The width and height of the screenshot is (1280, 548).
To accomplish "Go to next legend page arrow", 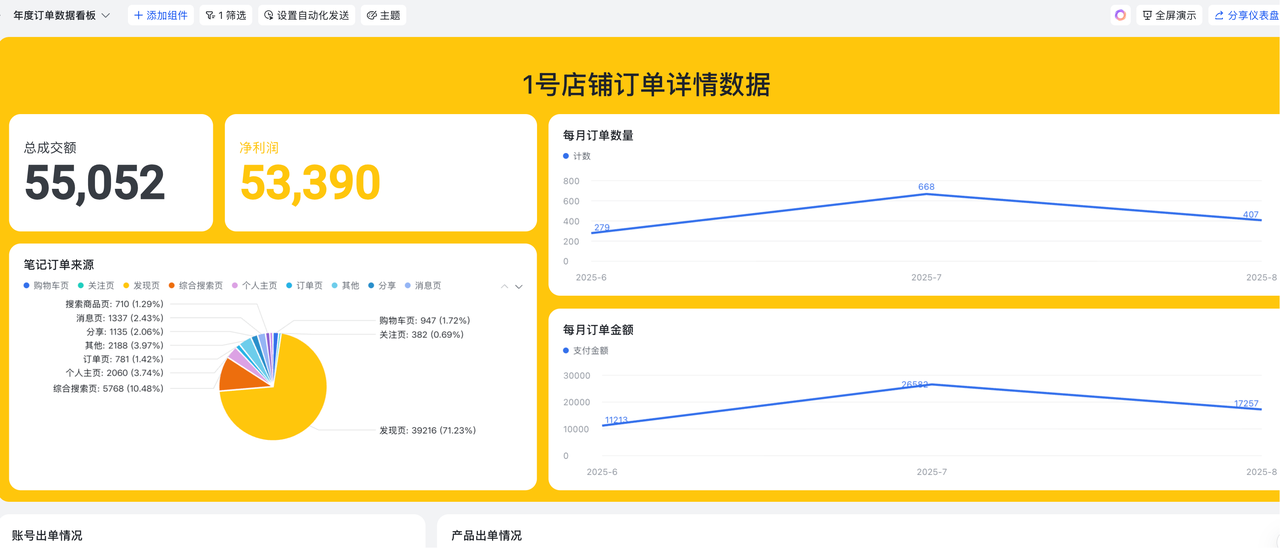I will point(519,287).
